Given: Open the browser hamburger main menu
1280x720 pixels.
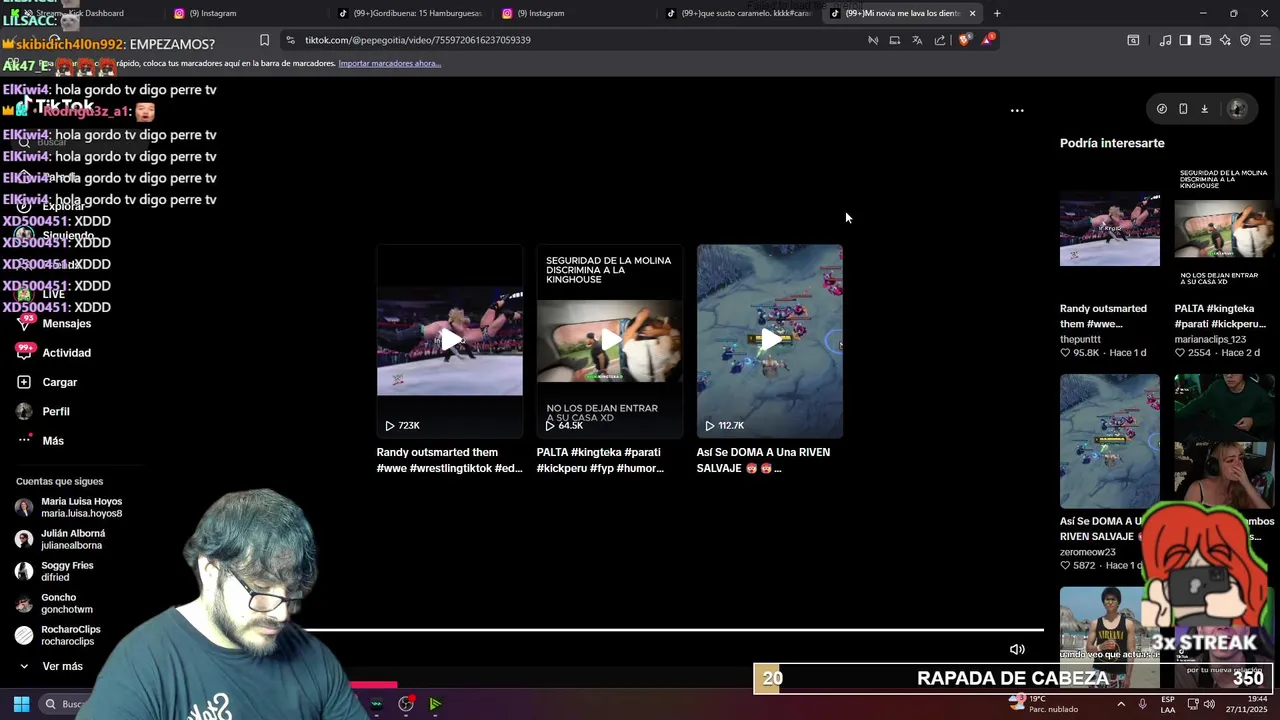Looking at the screenshot, I should tap(1265, 40).
